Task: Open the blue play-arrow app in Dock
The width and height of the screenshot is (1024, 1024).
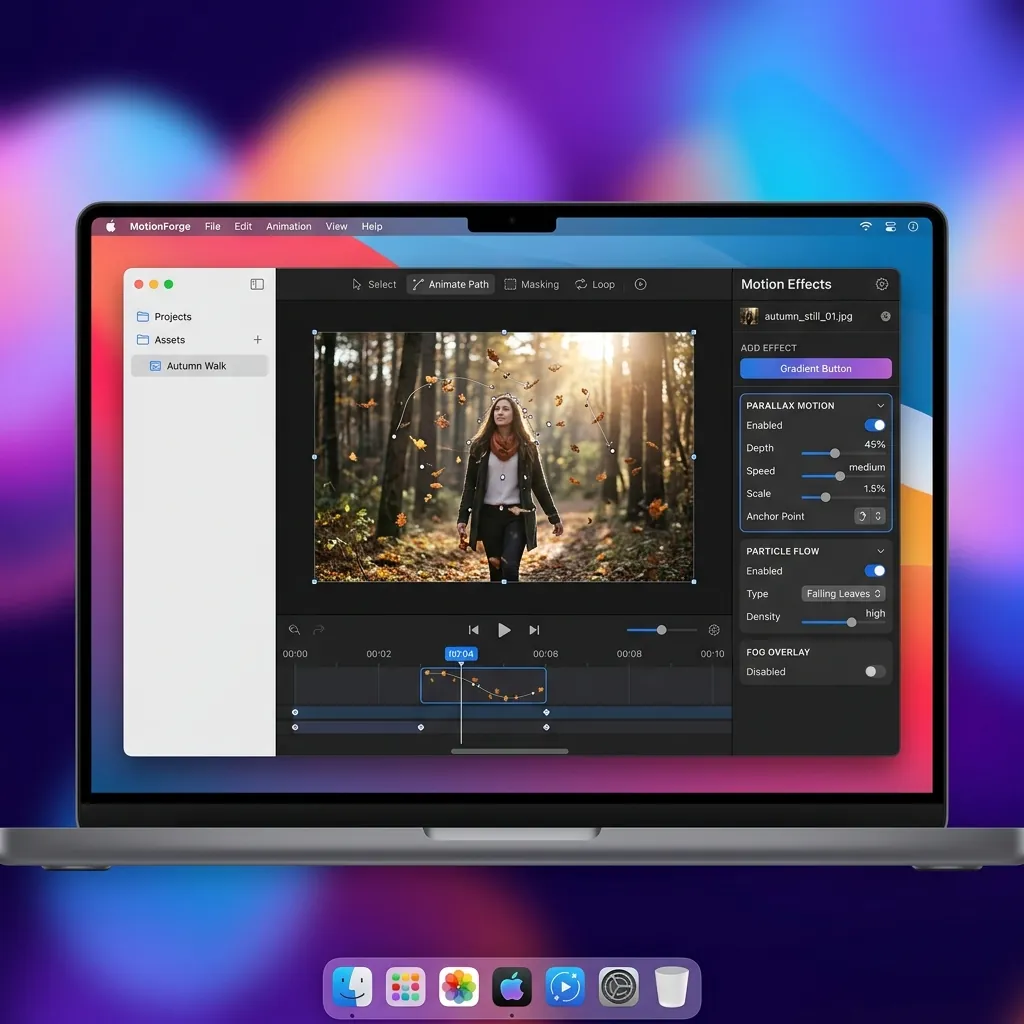Action: tap(565, 986)
